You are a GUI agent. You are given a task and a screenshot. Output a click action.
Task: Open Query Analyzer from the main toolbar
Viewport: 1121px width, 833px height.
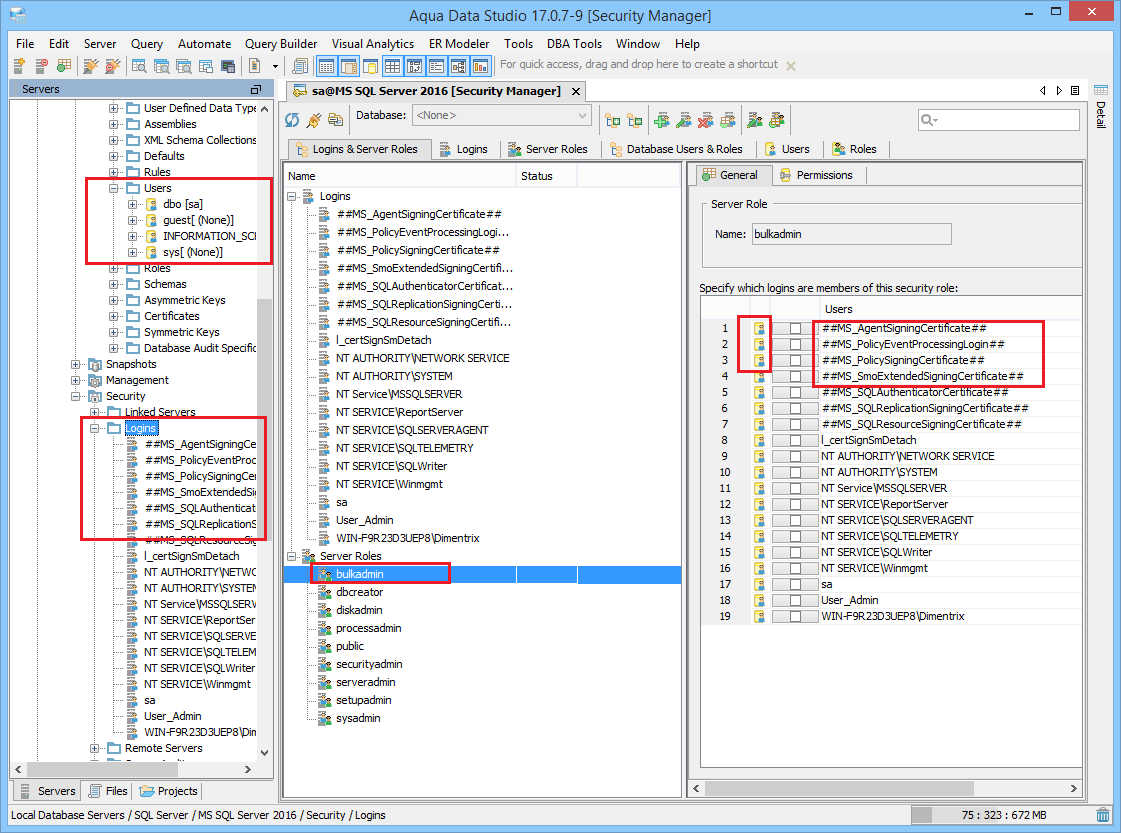pyautogui.click(x=139, y=66)
